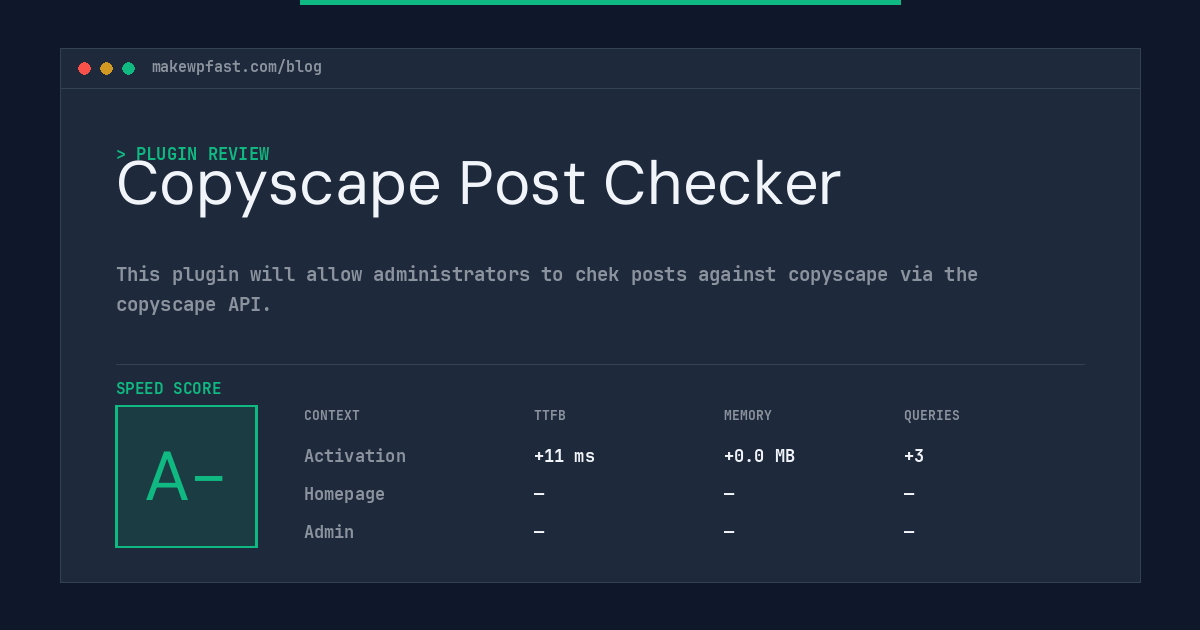This screenshot has width=1200, height=630.
Task: Click the makewpfast.com/blog address text
Action: [x=237, y=67]
